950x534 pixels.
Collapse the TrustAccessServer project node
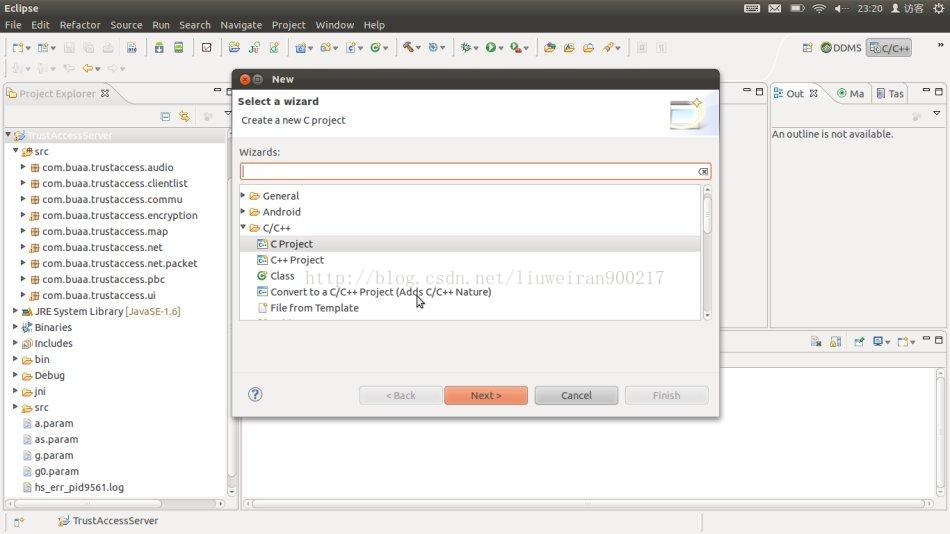[8, 135]
